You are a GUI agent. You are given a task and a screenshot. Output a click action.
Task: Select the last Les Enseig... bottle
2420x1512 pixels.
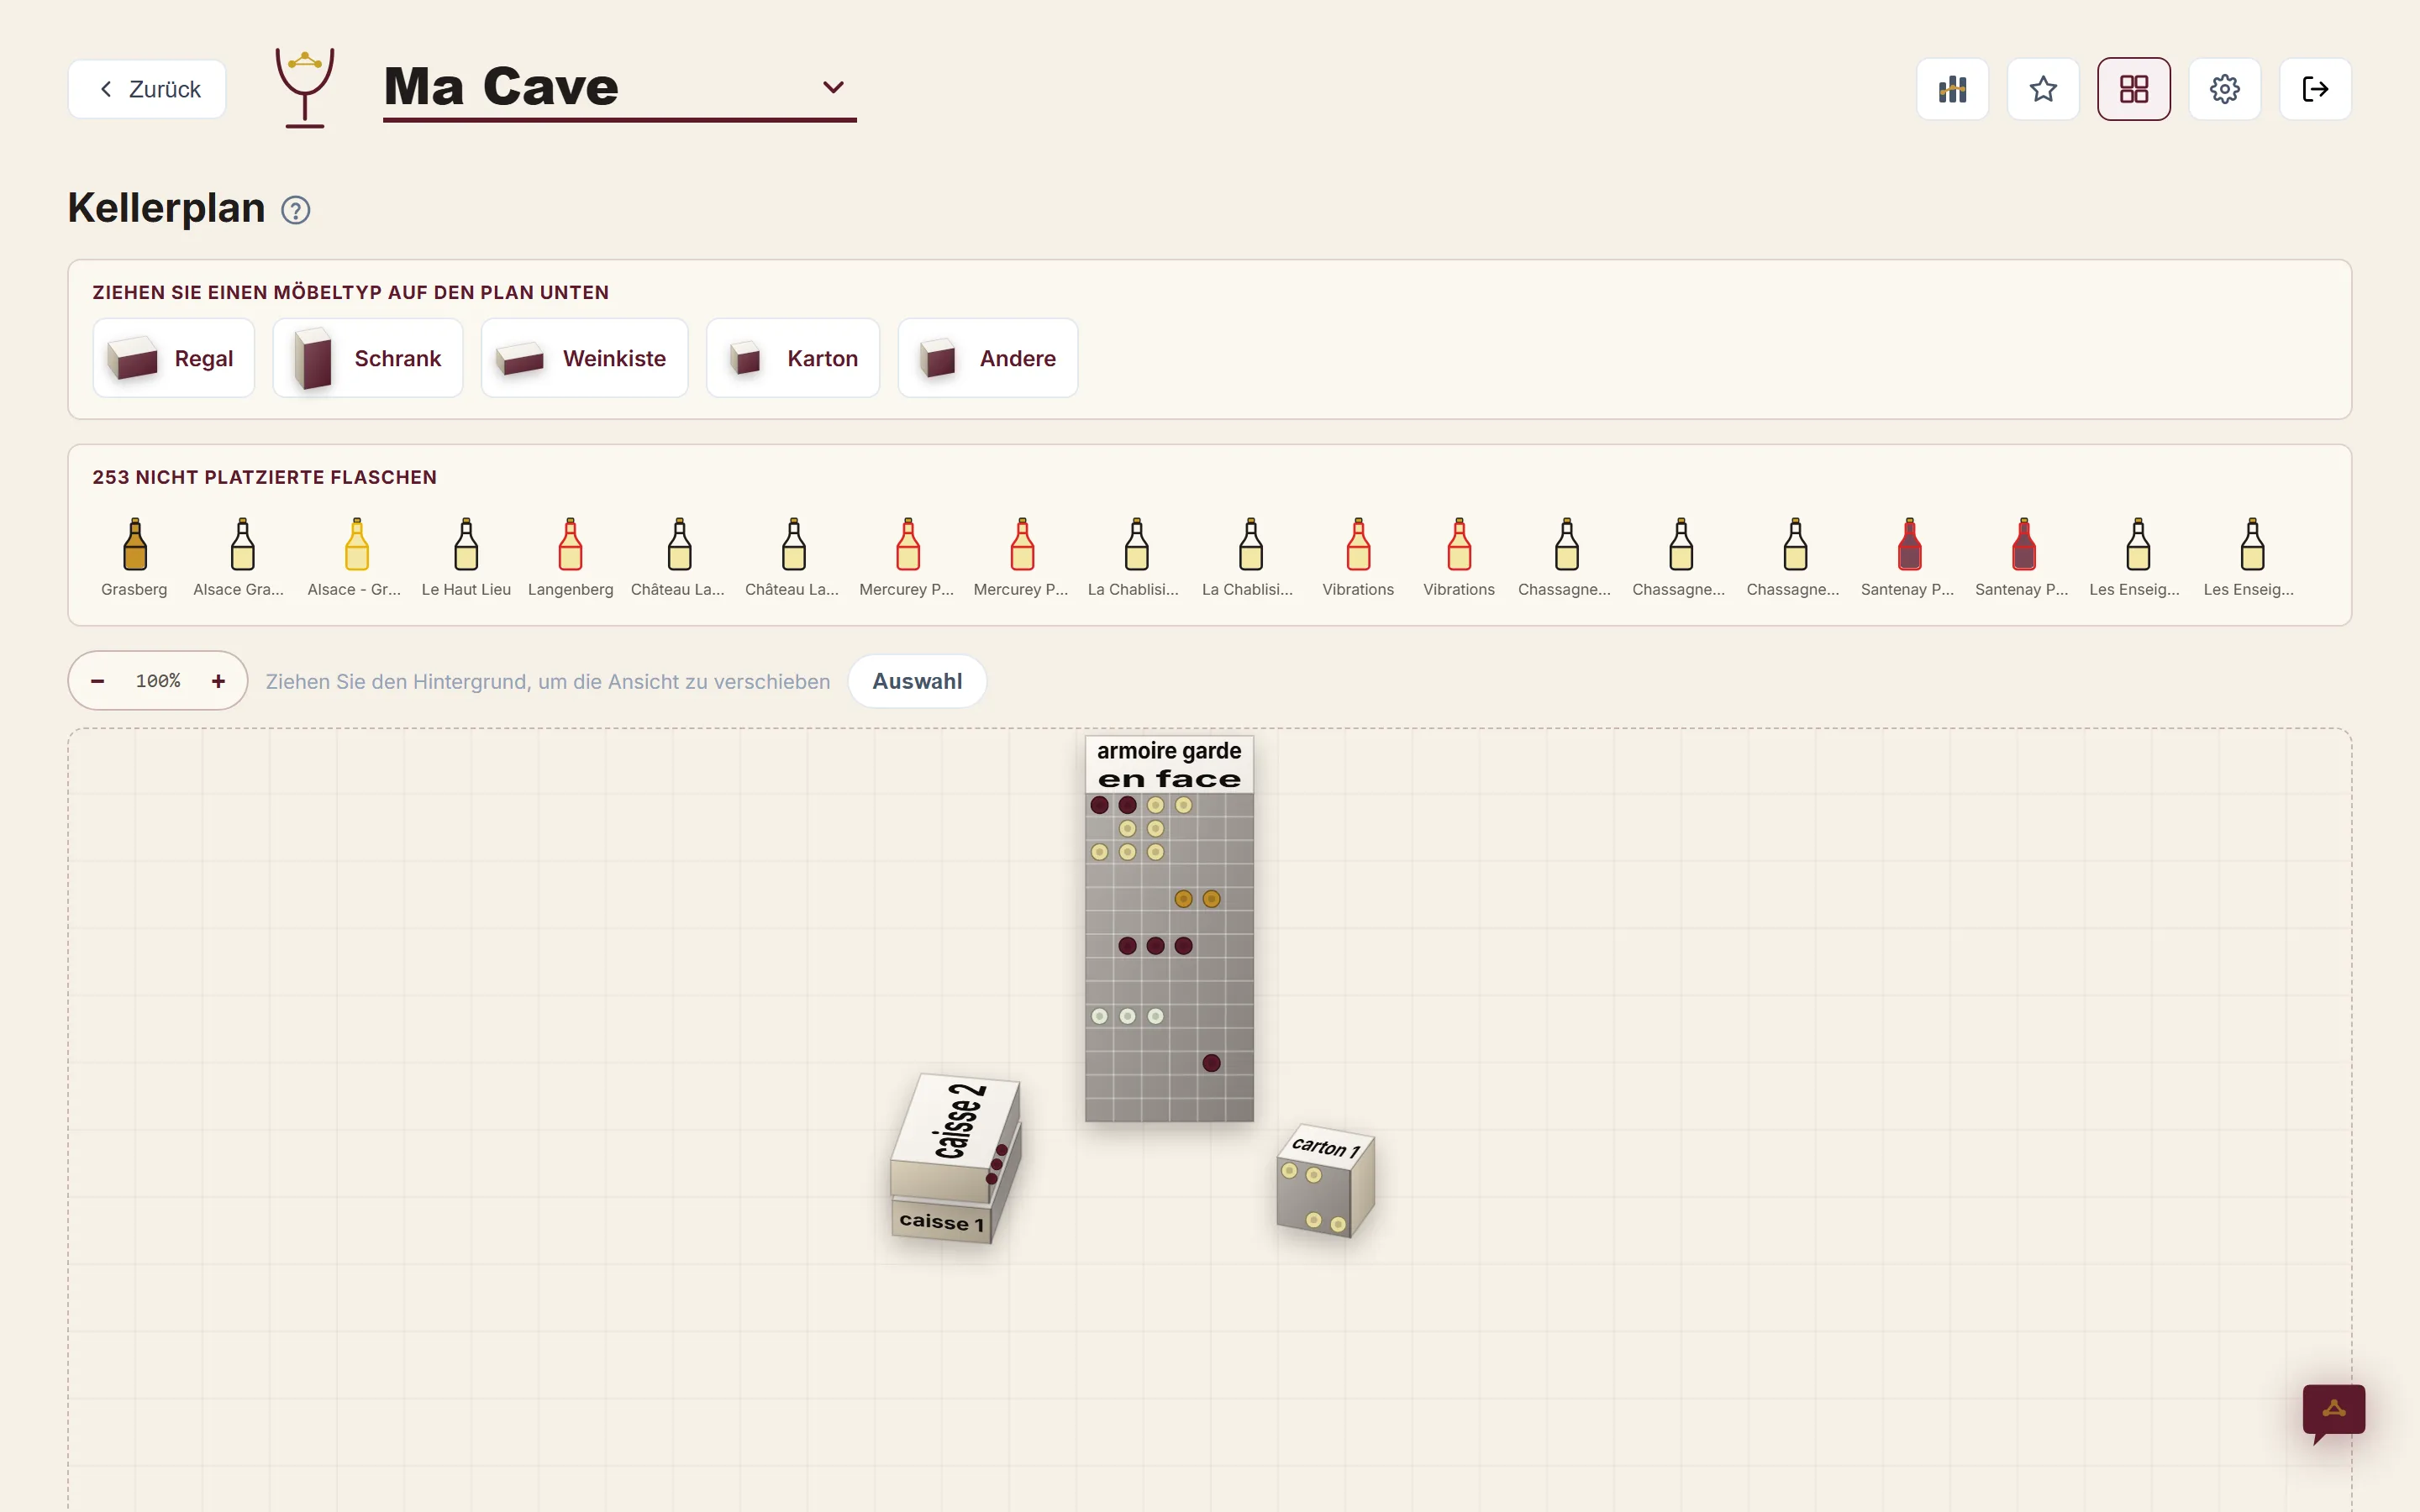[x=2250, y=557]
